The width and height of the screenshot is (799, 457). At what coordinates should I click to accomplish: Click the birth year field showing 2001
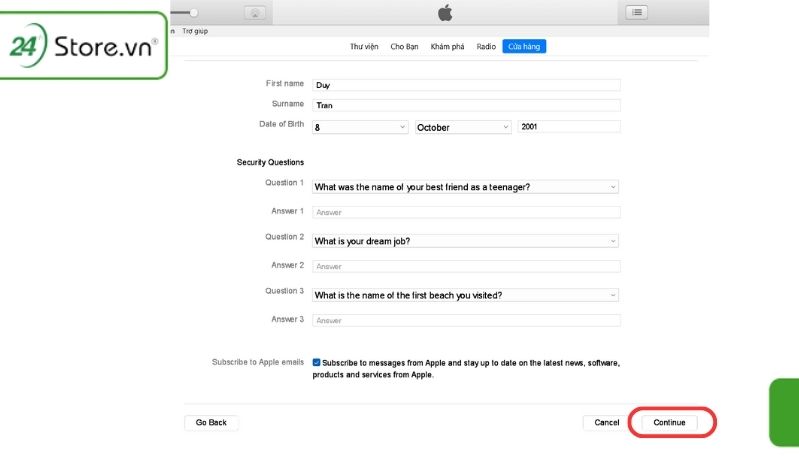(569, 126)
